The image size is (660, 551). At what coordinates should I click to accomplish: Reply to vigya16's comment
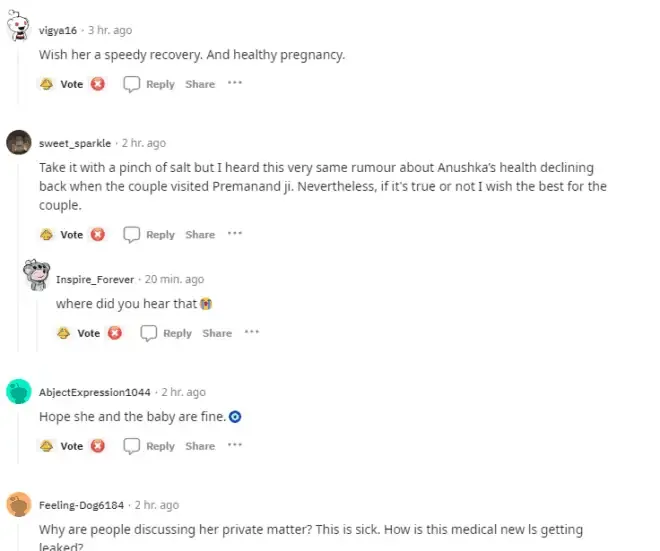[x=149, y=84]
